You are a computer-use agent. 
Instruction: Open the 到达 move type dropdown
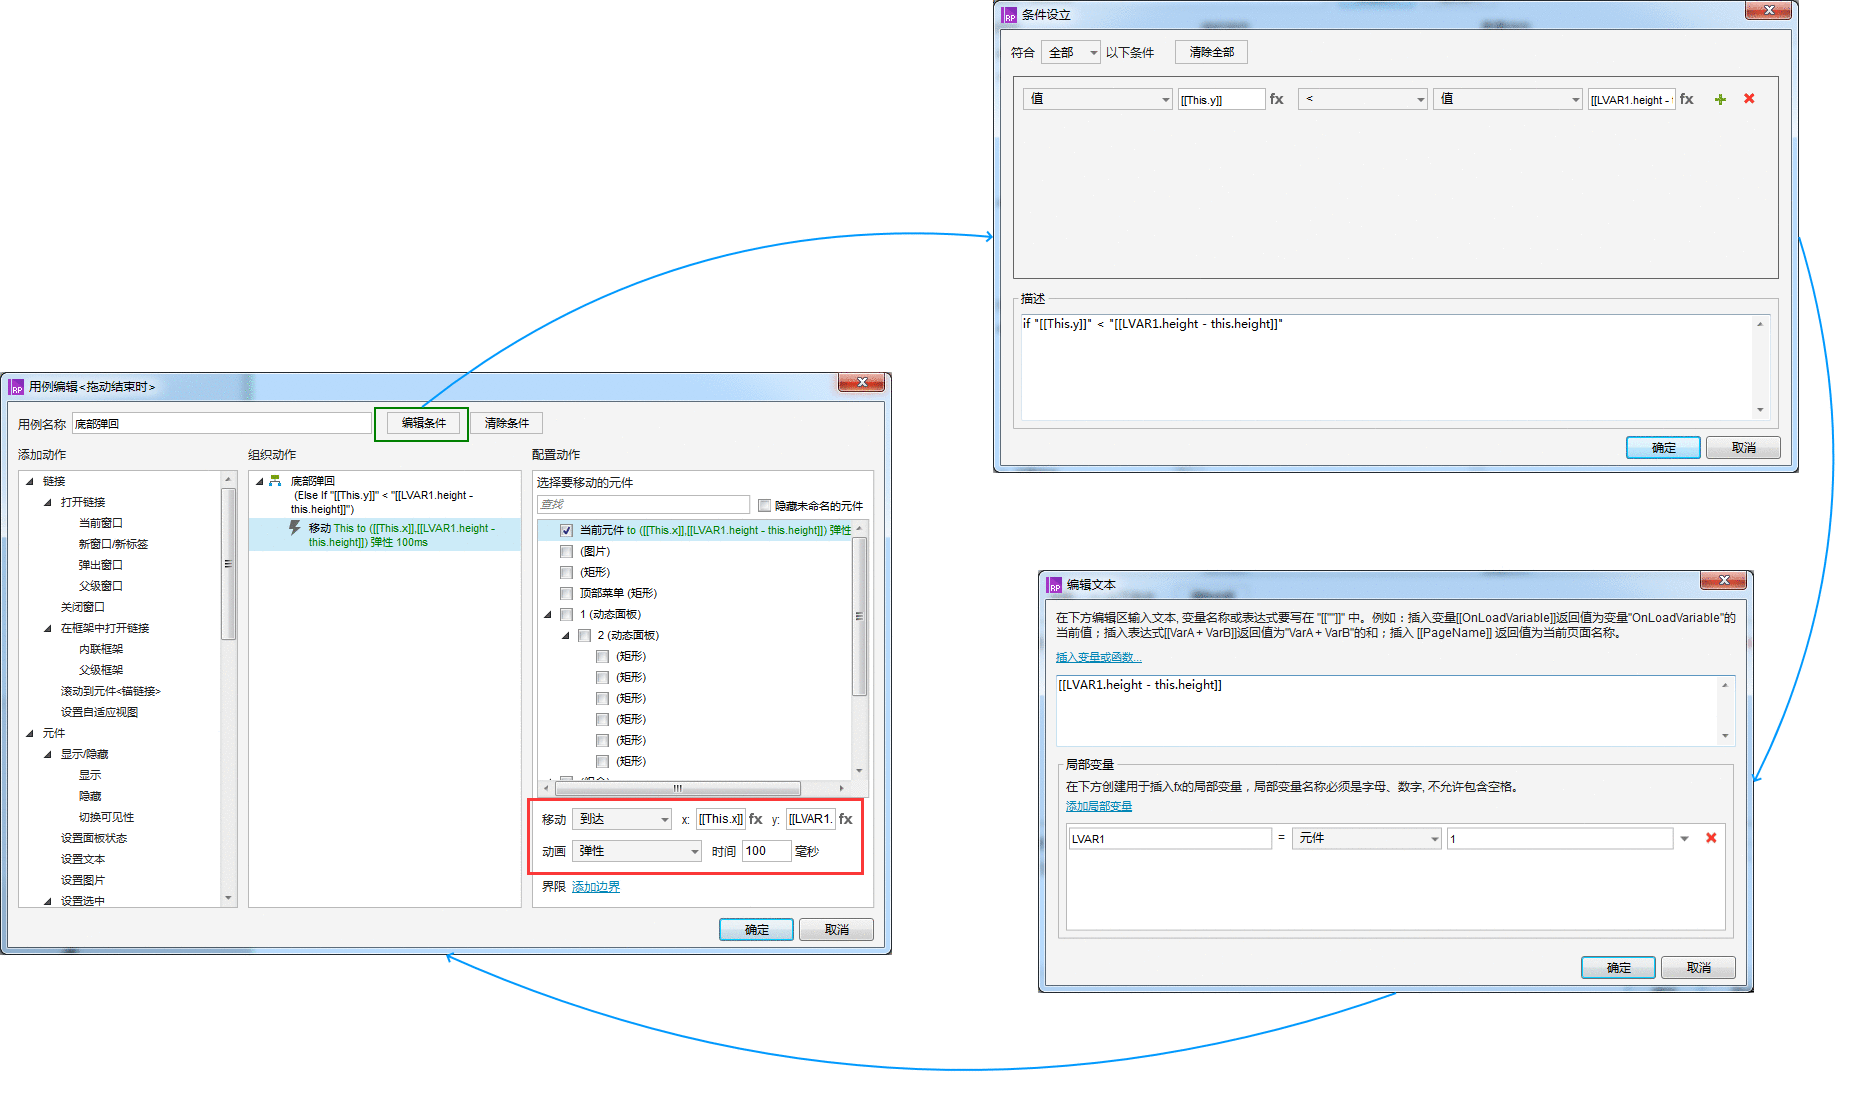622,819
